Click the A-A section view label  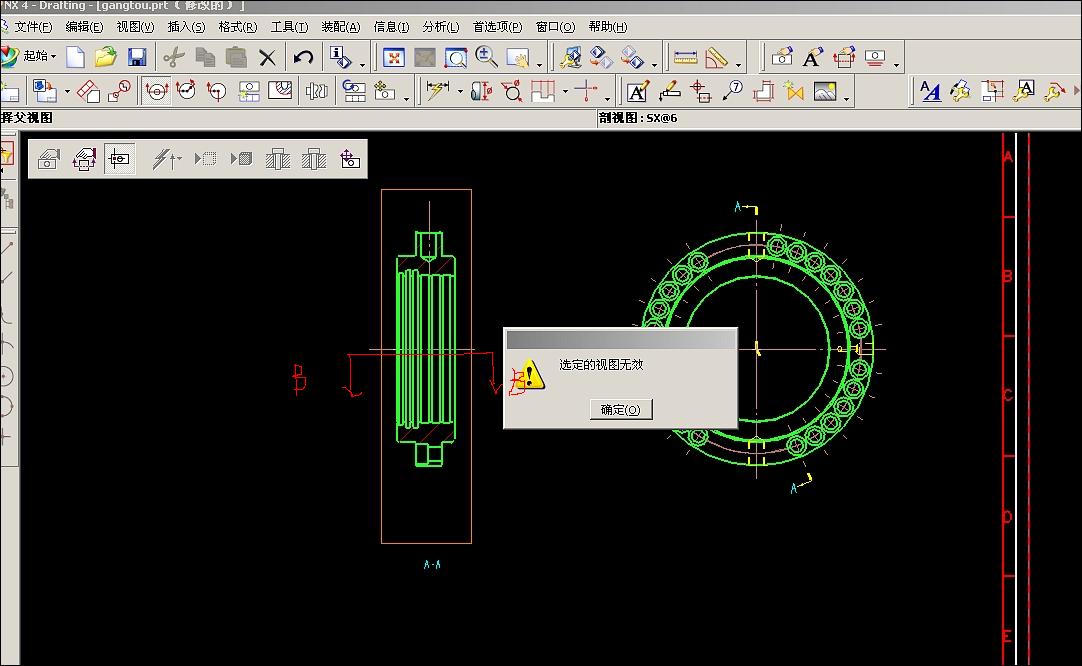point(432,565)
